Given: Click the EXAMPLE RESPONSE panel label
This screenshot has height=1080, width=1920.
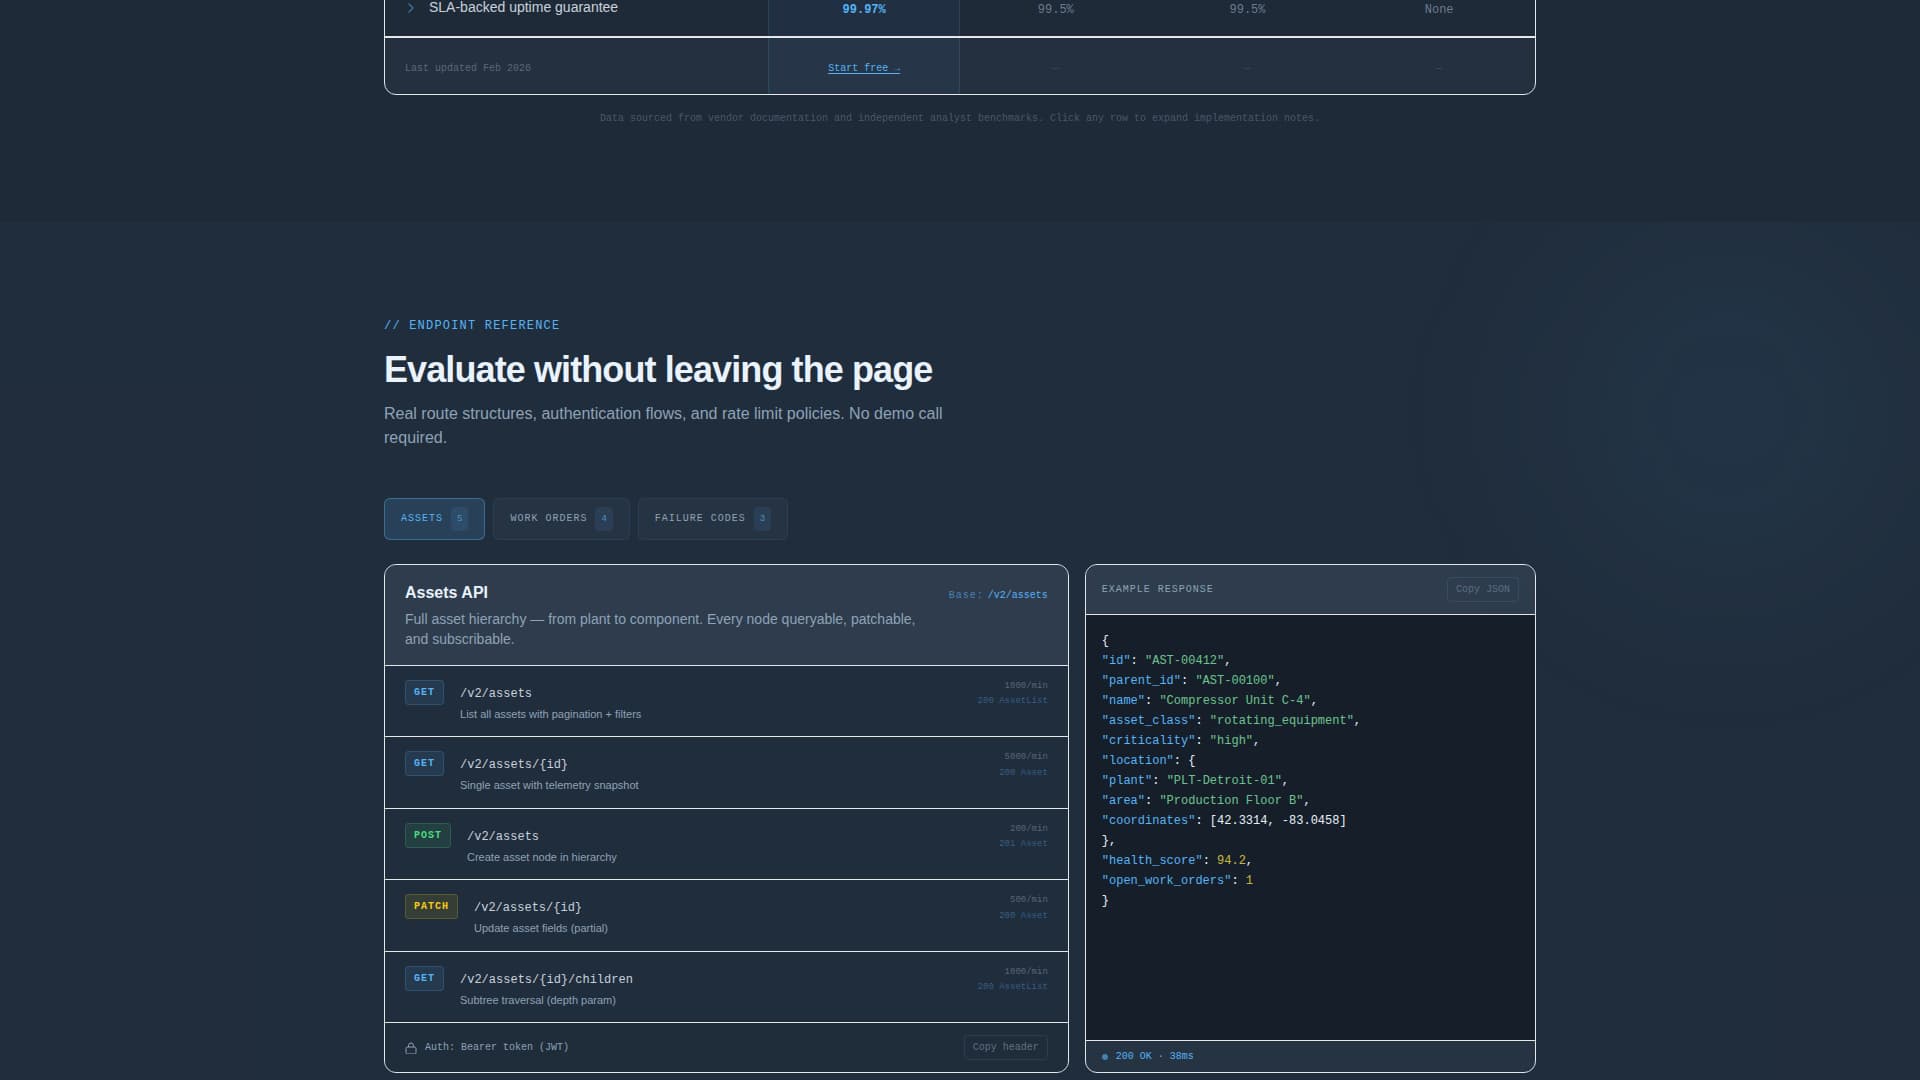Looking at the screenshot, I should coord(1157,589).
